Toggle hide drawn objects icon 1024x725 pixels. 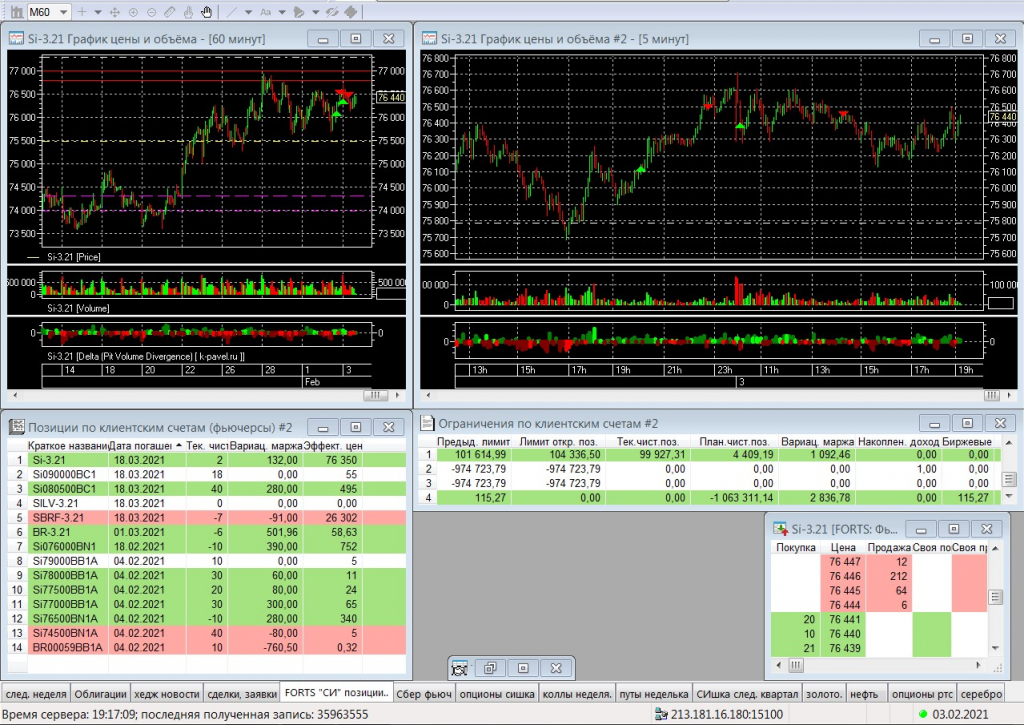pos(332,12)
